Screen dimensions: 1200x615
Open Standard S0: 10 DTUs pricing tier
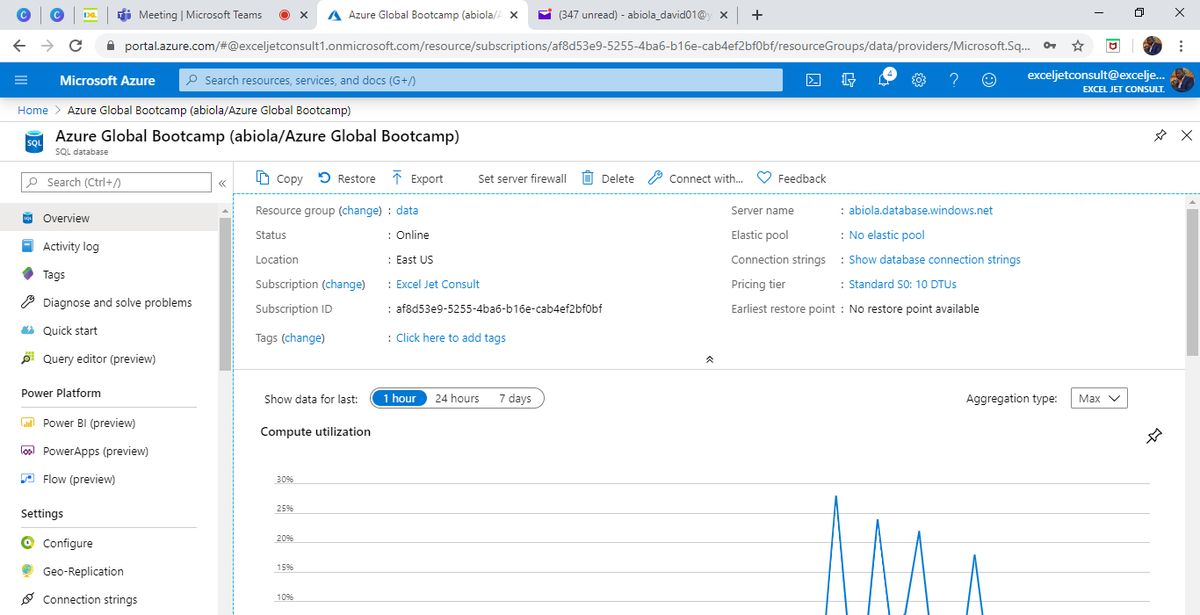pos(903,284)
